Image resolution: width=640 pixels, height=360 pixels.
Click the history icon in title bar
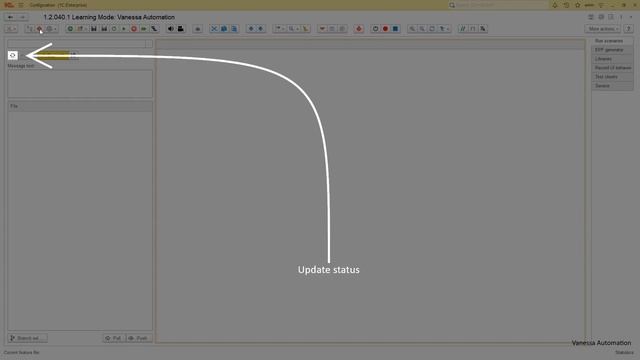[x=566, y=5]
